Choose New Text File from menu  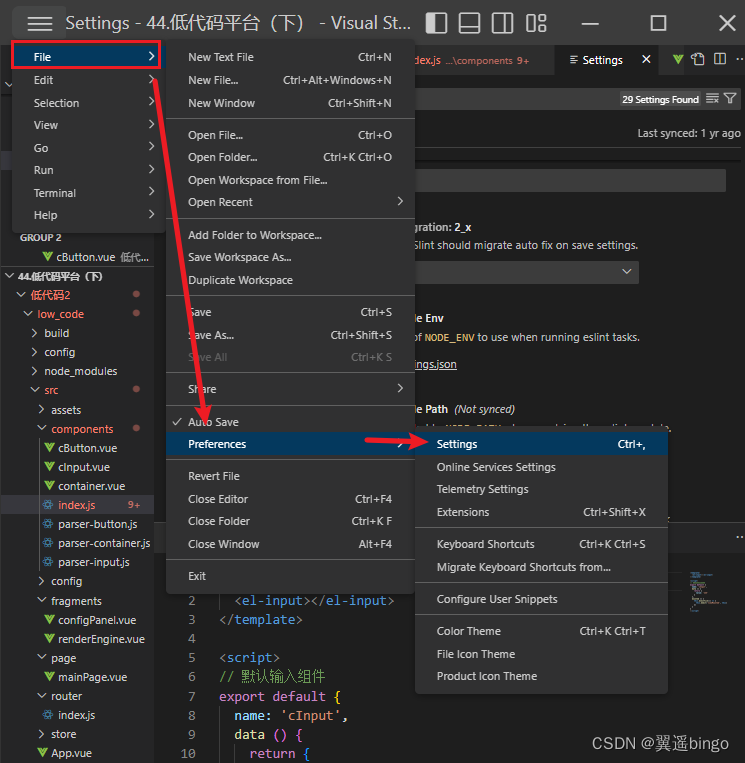[290, 57]
